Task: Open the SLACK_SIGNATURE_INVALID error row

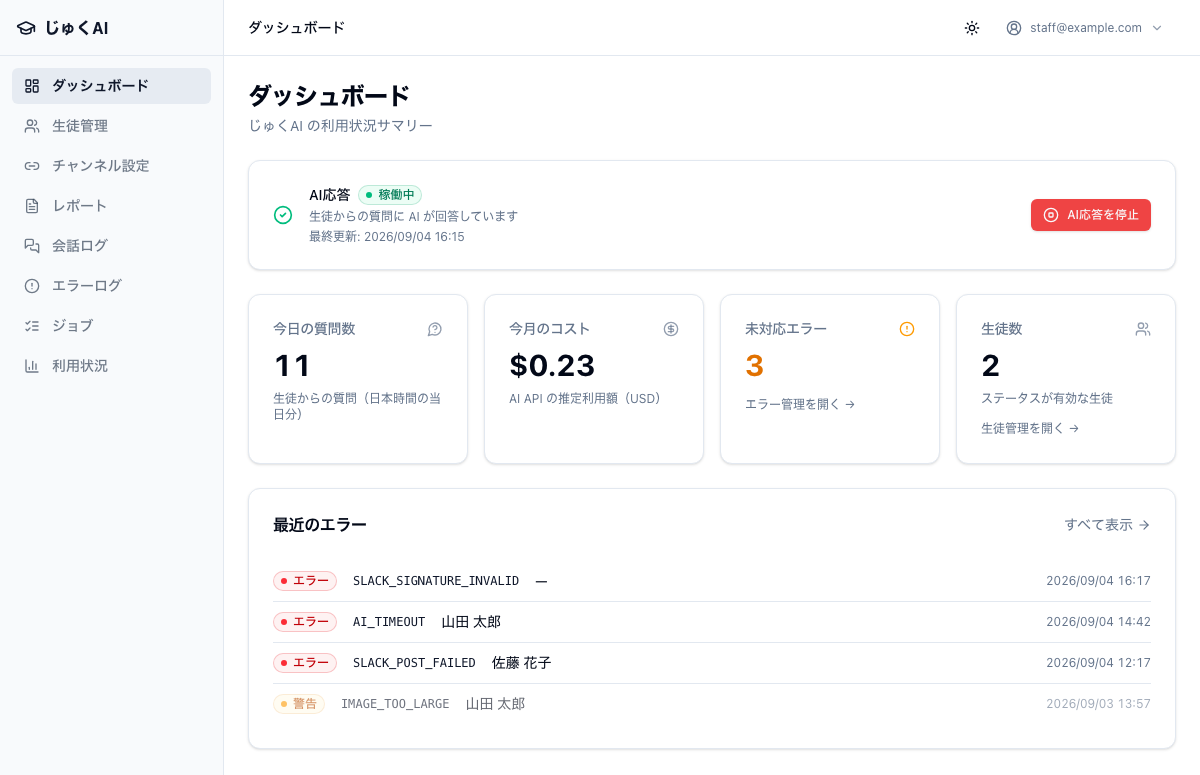Action: [712, 581]
